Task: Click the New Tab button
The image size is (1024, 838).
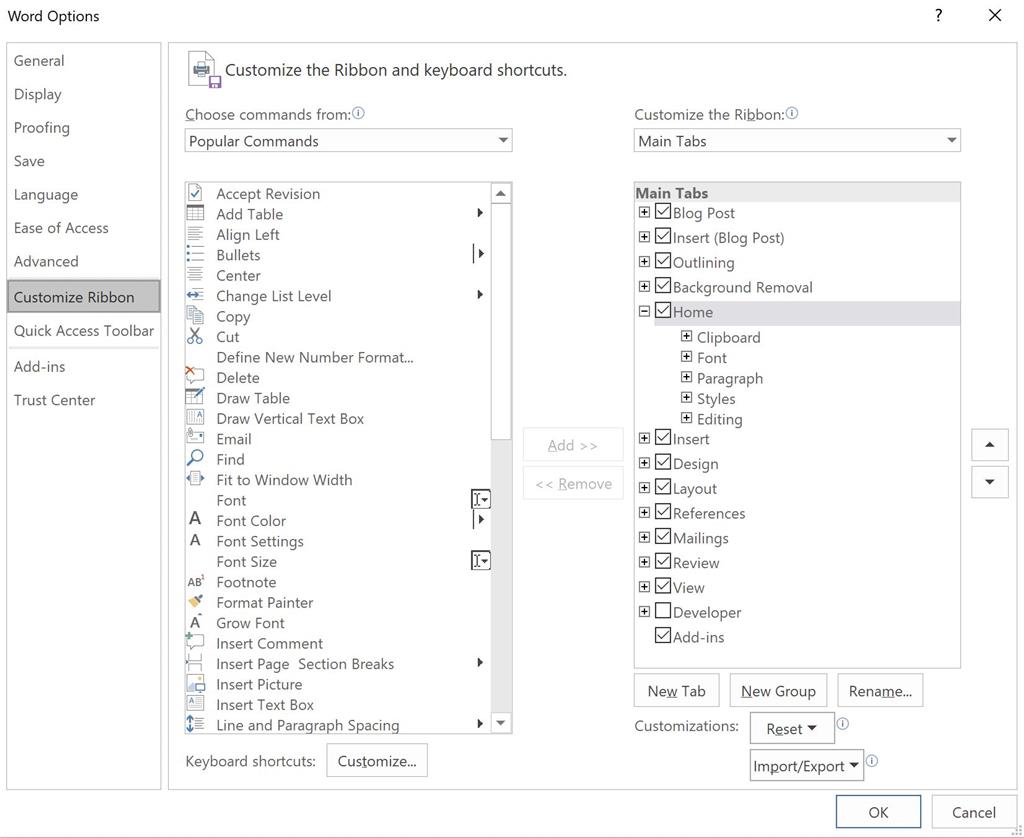Action: [x=677, y=691]
